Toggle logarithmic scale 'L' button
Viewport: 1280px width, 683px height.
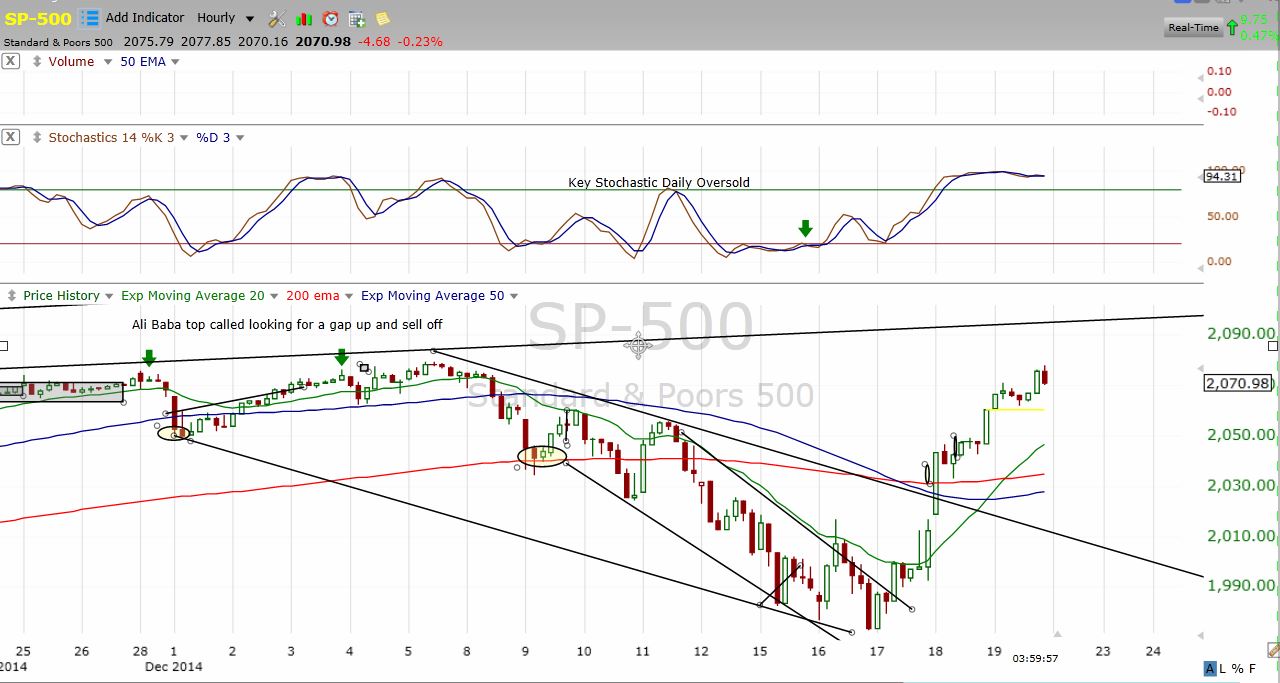[x=1225, y=669]
